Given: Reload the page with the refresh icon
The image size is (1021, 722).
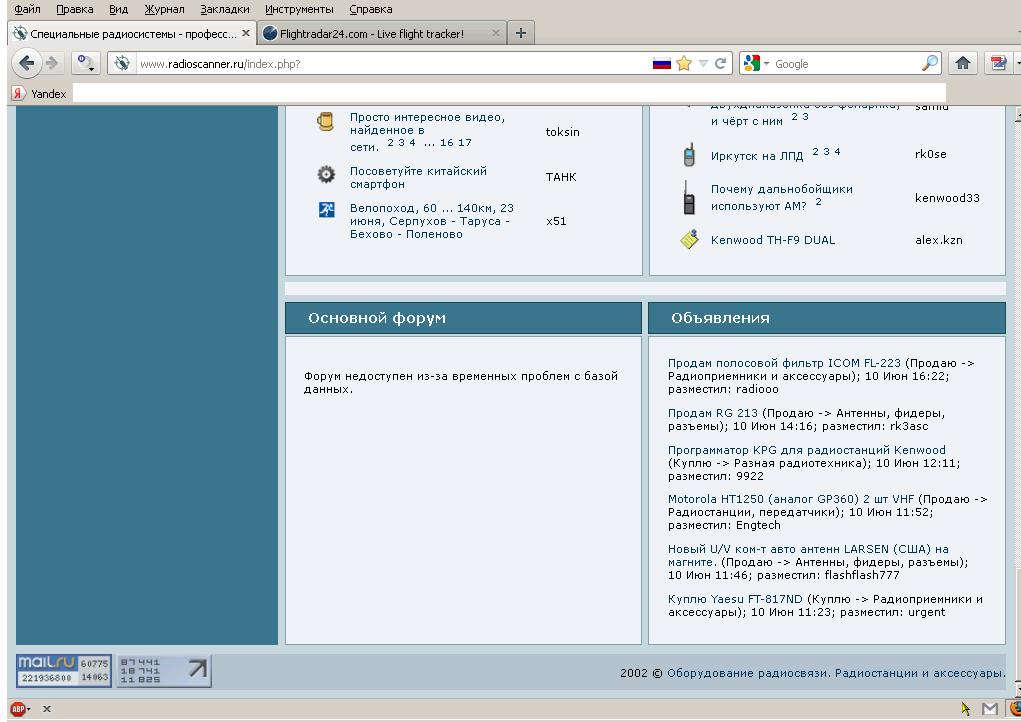Looking at the screenshot, I should coord(720,63).
